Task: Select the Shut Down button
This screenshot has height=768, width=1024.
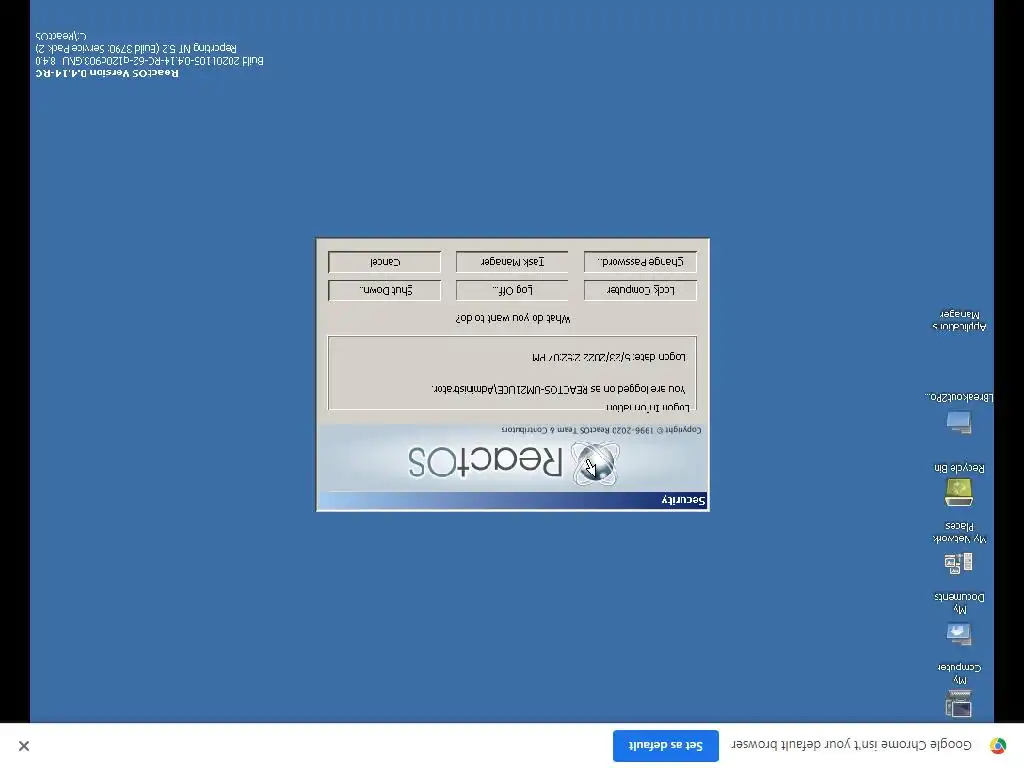Action: (x=385, y=290)
